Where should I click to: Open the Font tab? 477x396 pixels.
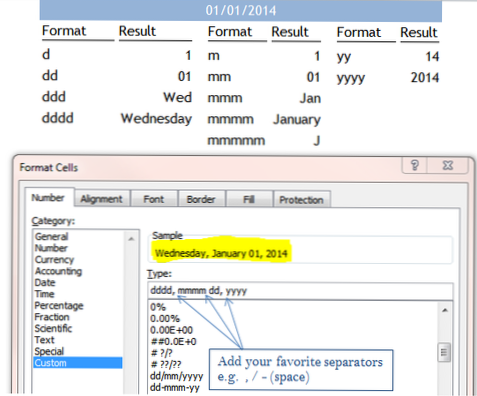[x=154, y=199]
